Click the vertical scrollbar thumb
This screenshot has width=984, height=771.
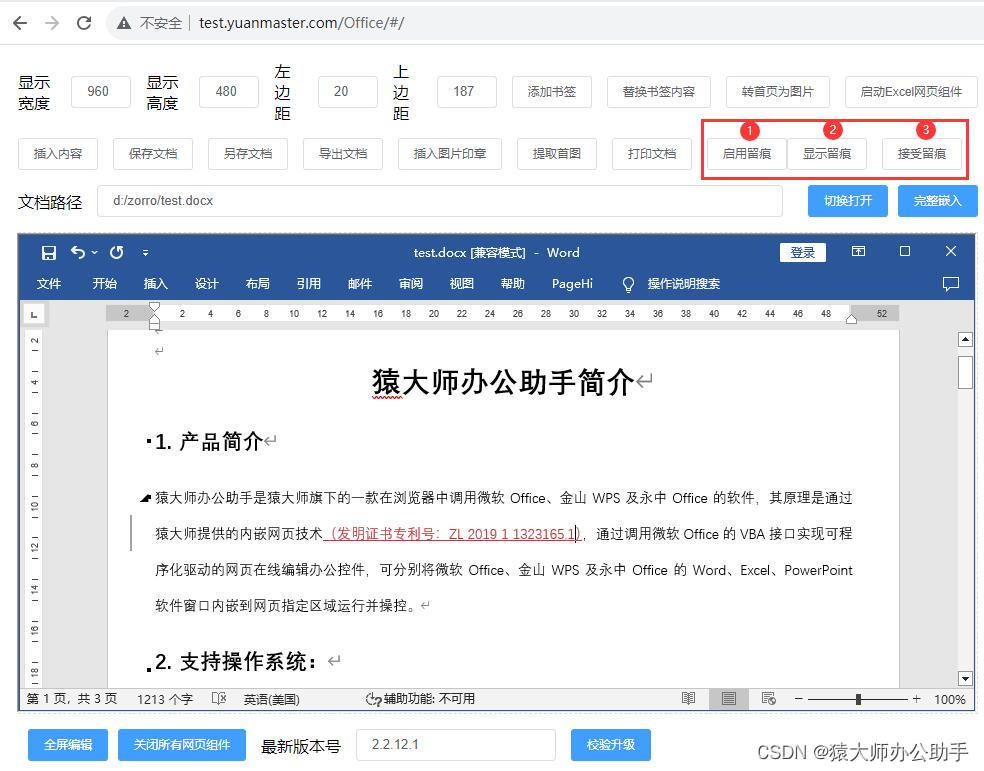tap(965, 372)
